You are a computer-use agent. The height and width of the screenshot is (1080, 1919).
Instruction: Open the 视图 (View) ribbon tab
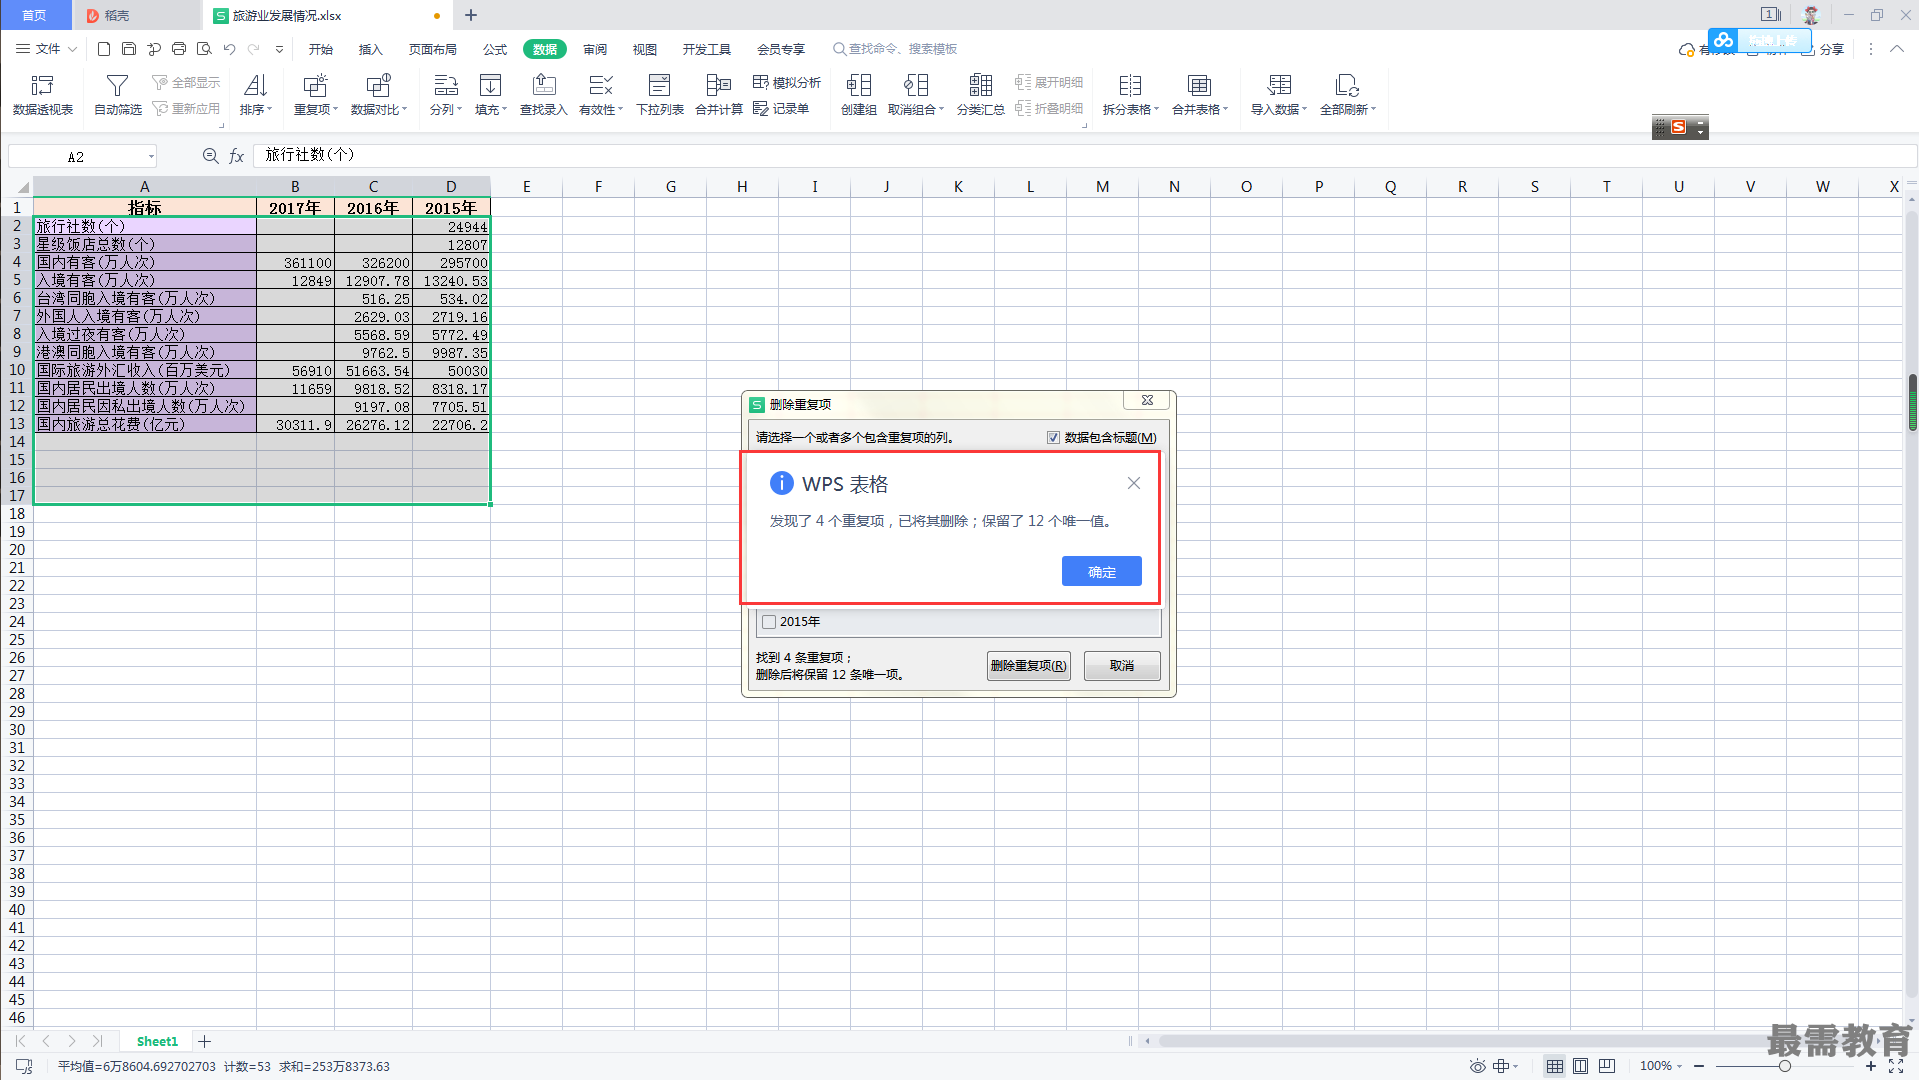click(645, 49)
